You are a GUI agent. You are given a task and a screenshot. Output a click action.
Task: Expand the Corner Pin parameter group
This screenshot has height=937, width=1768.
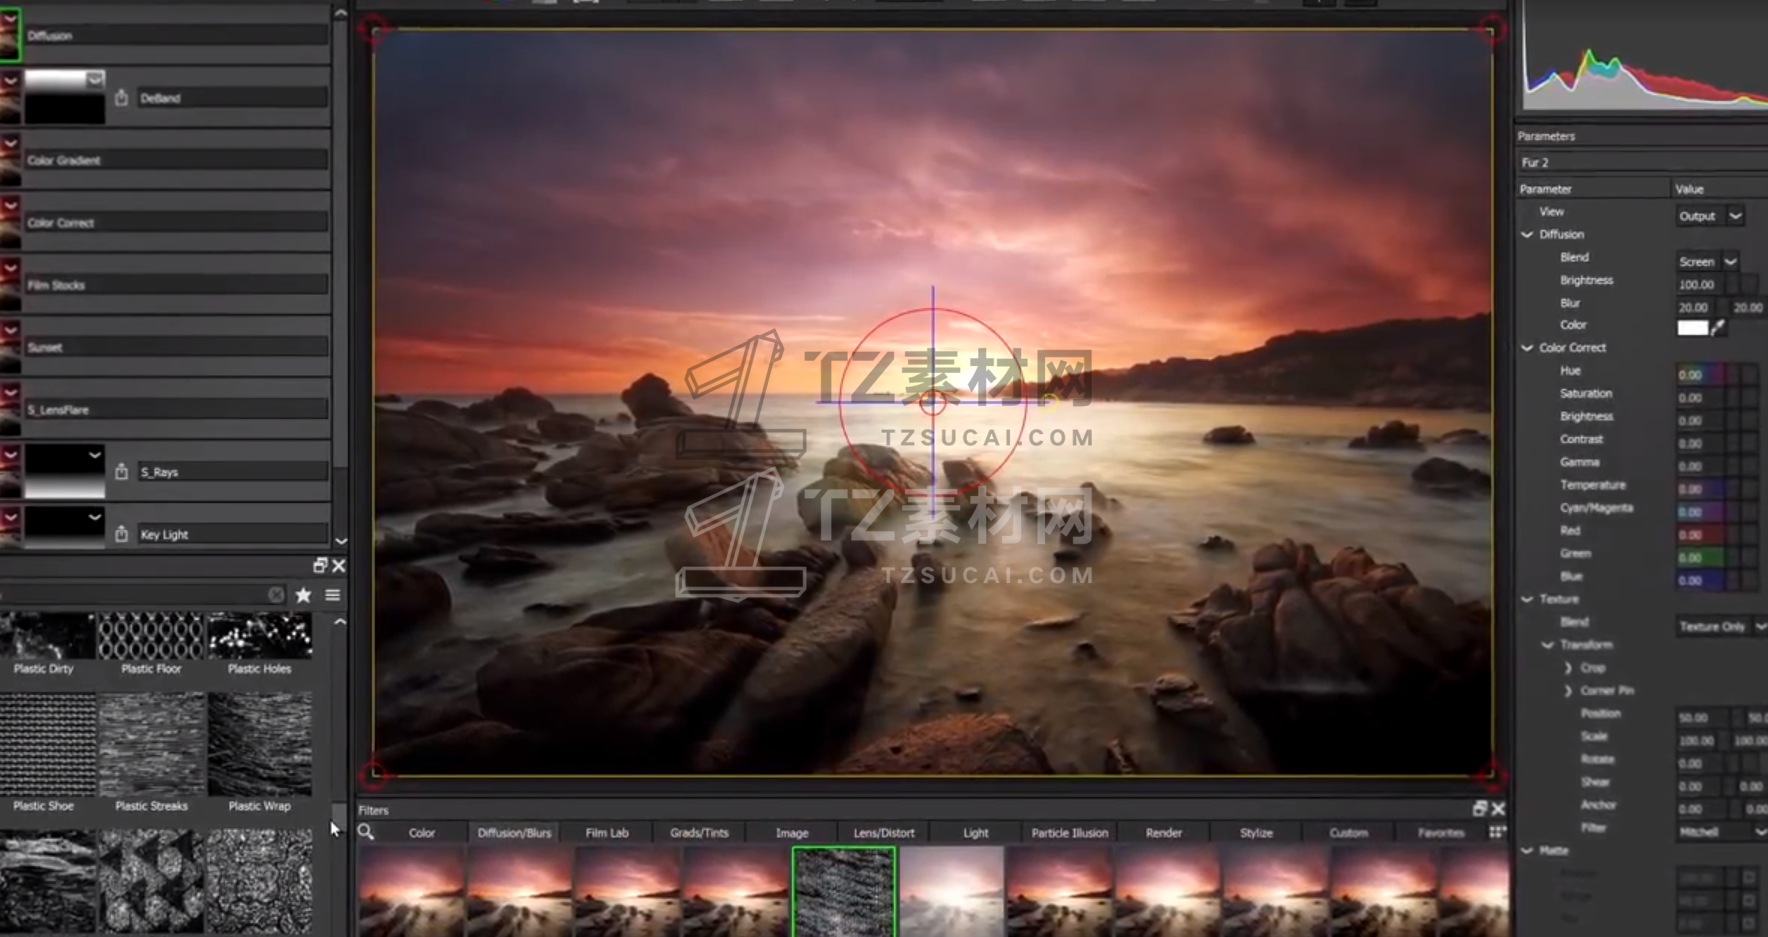click(1568, 691)
